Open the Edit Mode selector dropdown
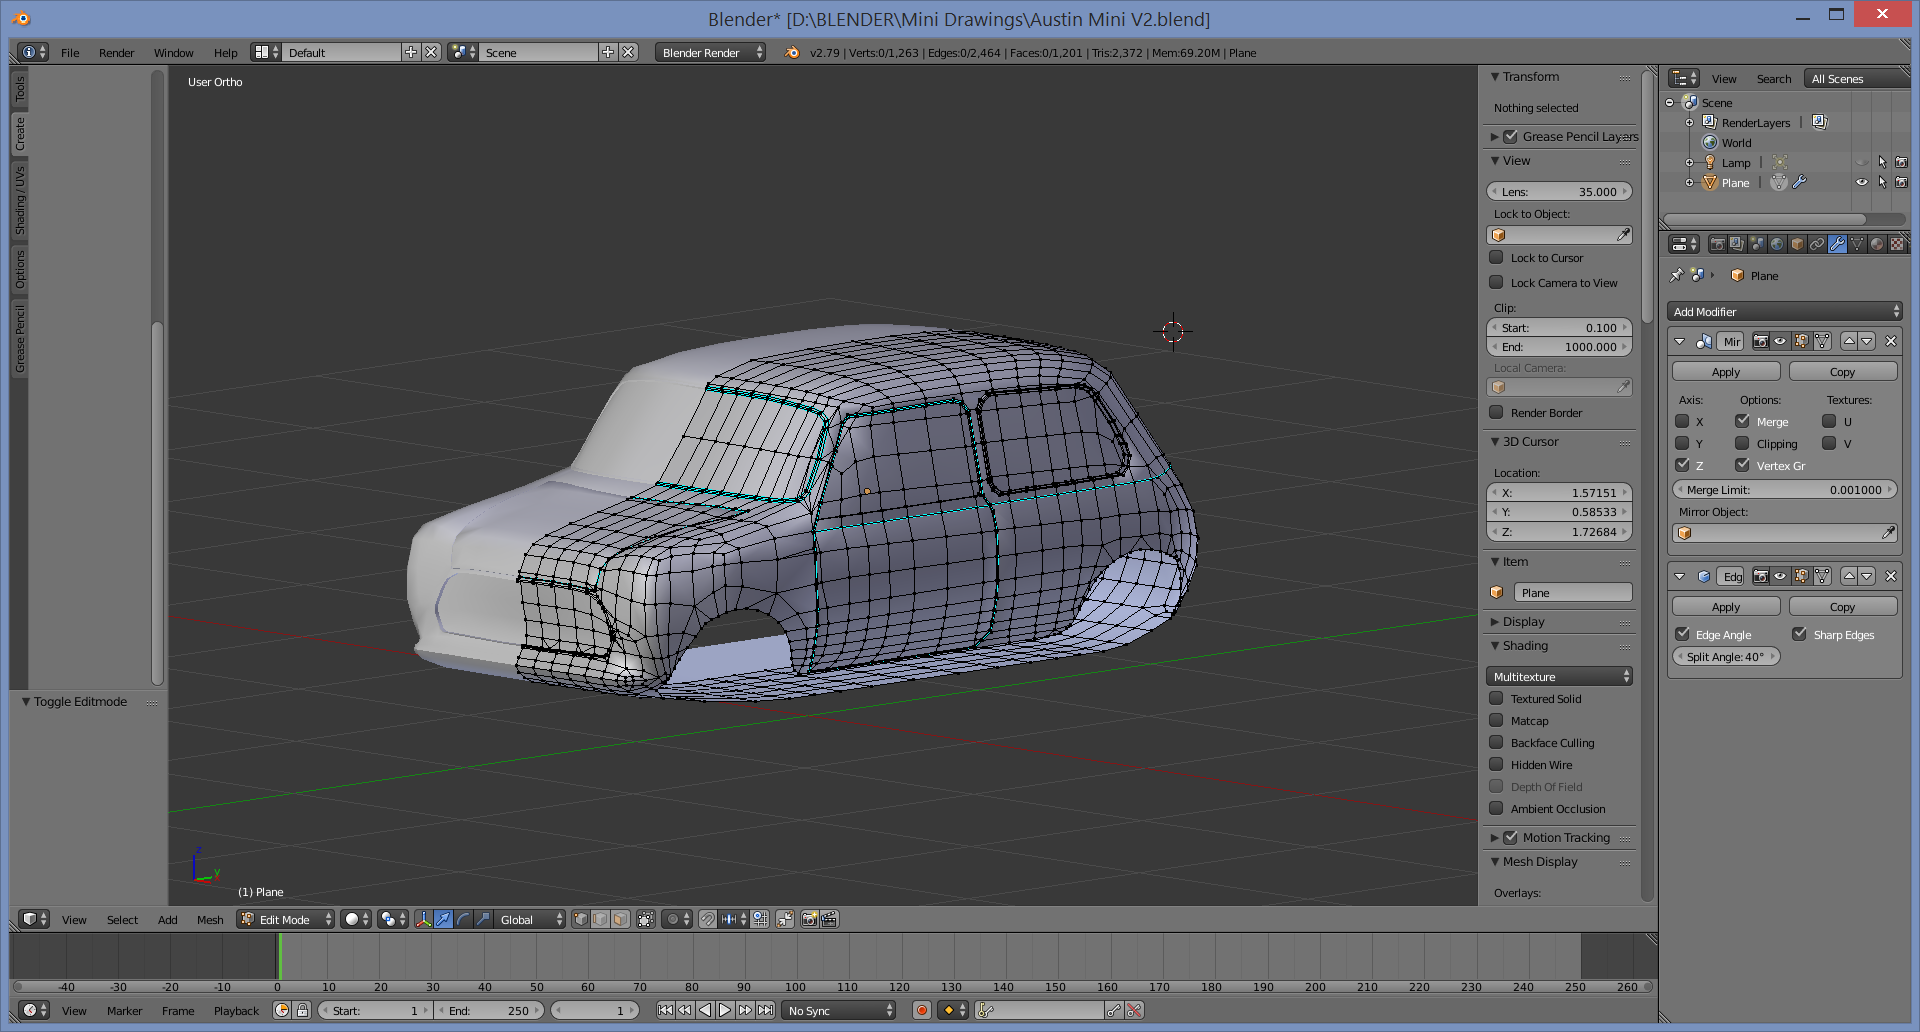This screenshot has height=1032, width=1920. [286, 919]
